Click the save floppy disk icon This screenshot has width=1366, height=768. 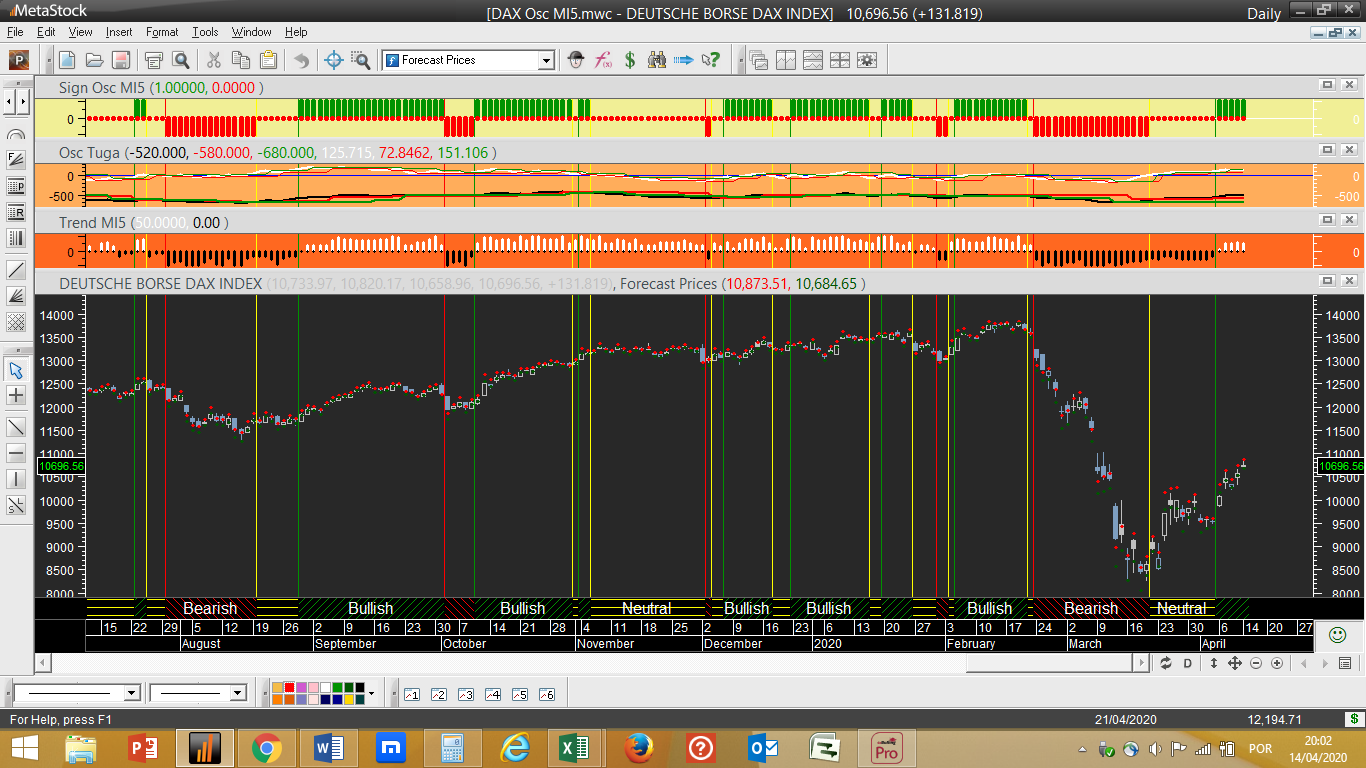point(120,60)
